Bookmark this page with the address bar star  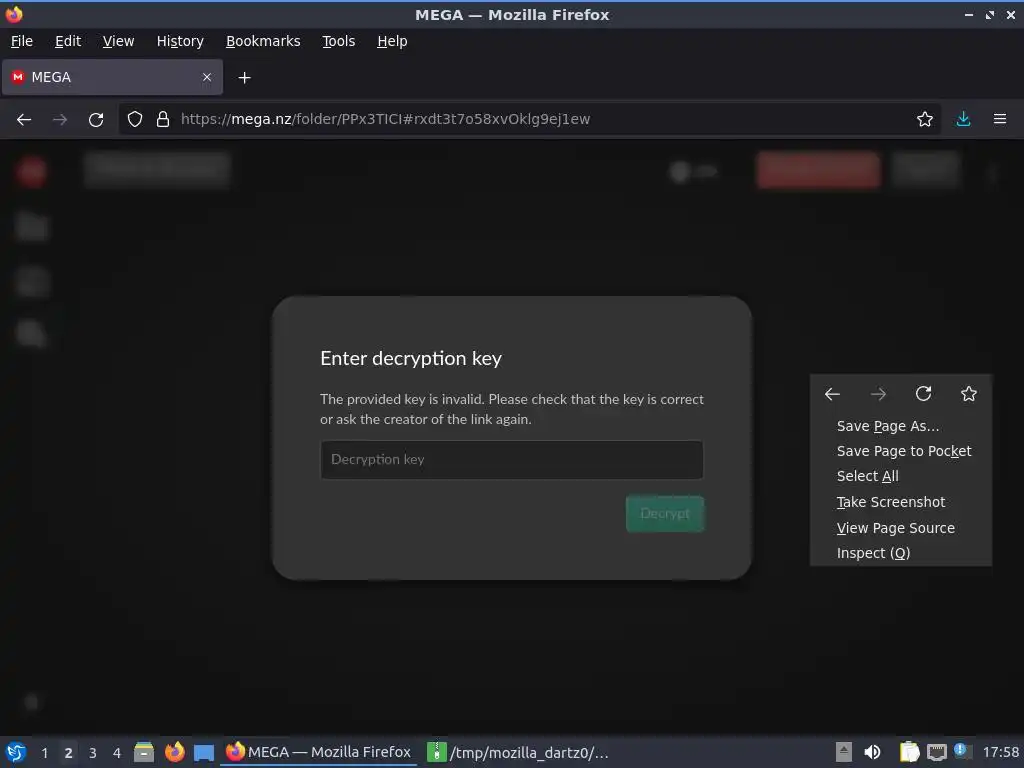[x=925, y=119]
